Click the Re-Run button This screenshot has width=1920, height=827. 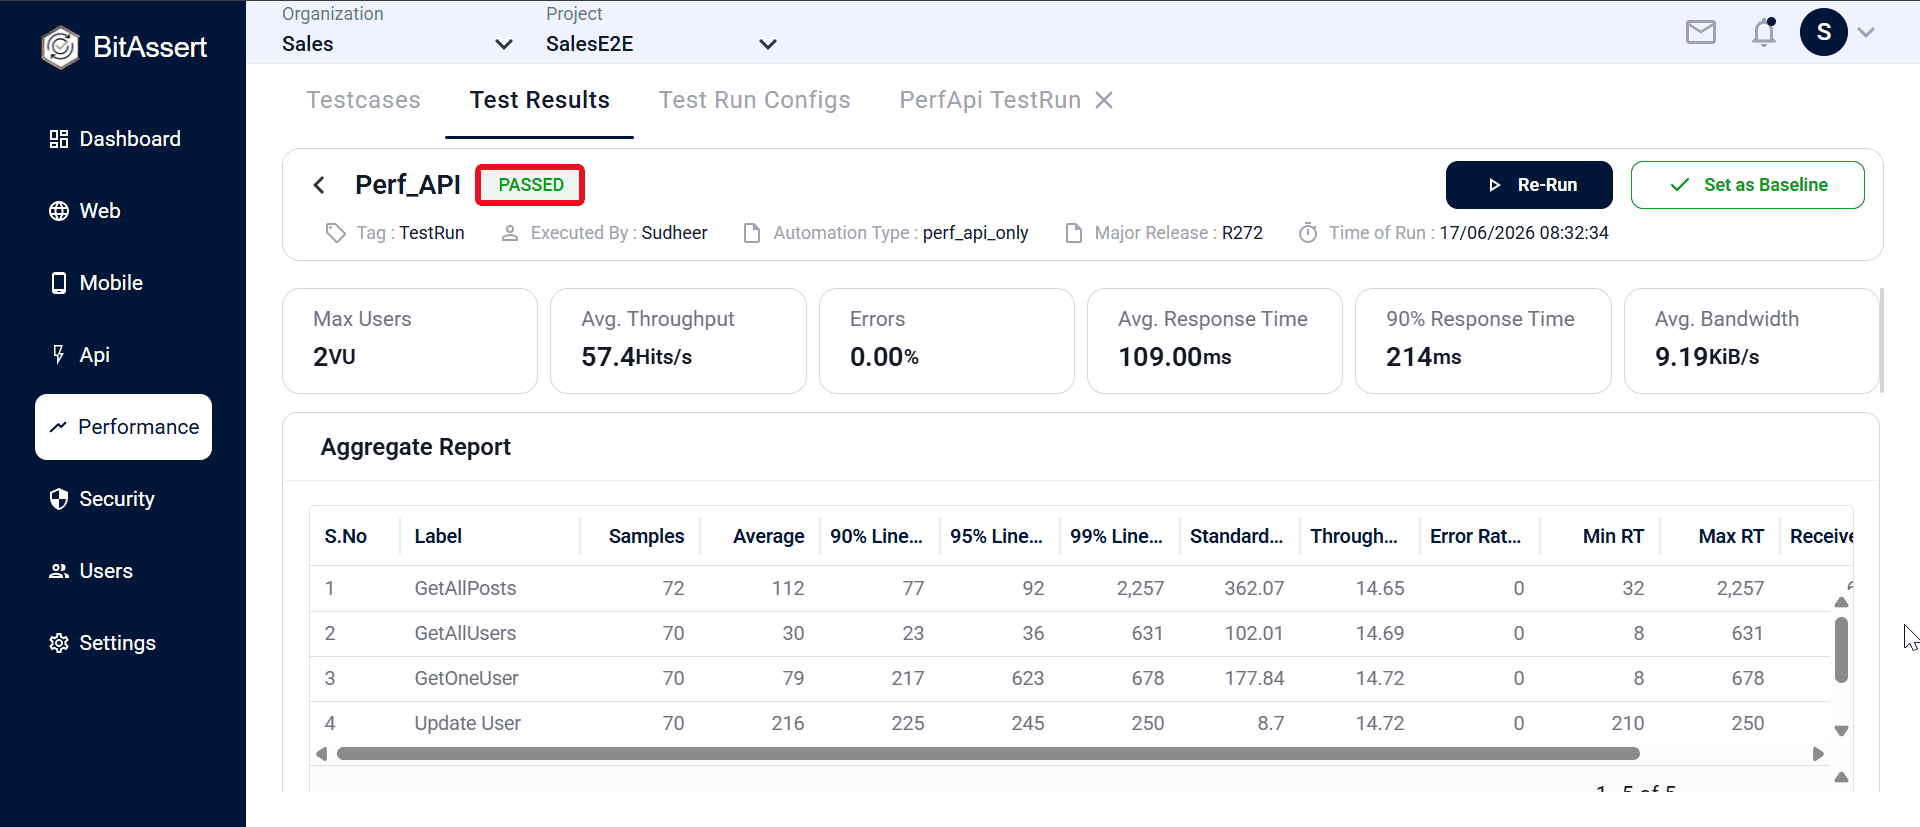[x=1529, y=185]
